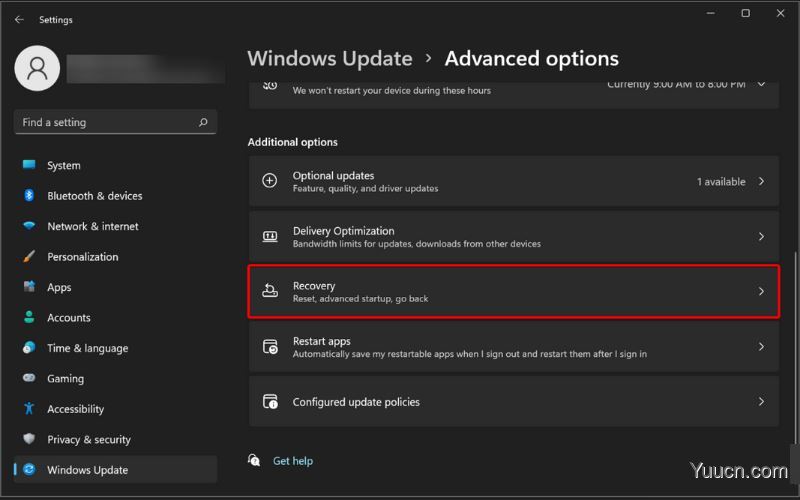Open Restart apps via its chevron

(761, 346)
